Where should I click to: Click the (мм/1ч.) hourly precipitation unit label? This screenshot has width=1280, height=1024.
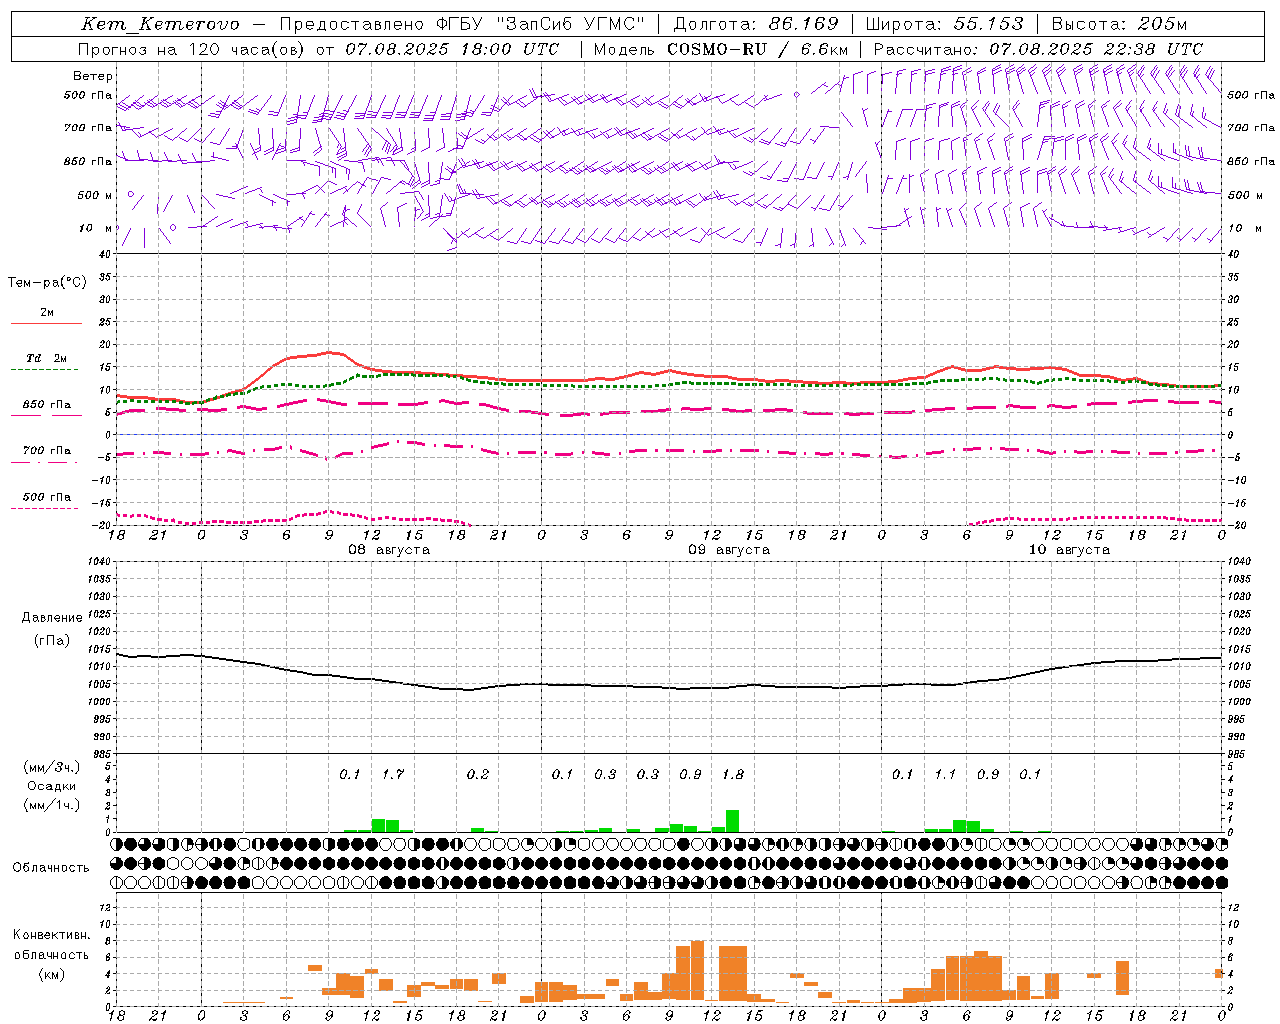51,805
